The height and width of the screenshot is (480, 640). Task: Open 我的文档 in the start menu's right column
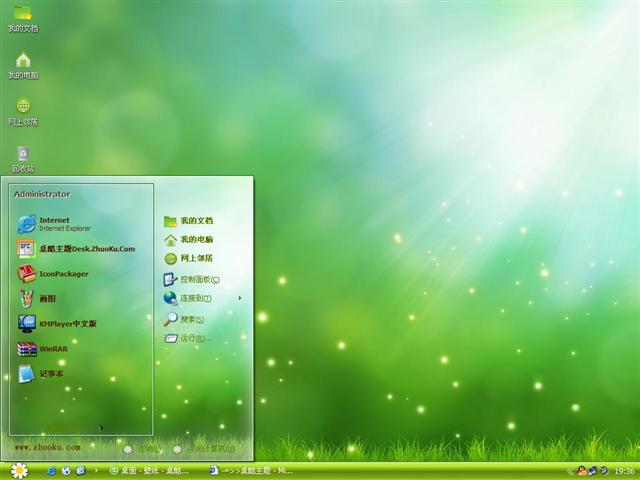[x=188, y=221]
